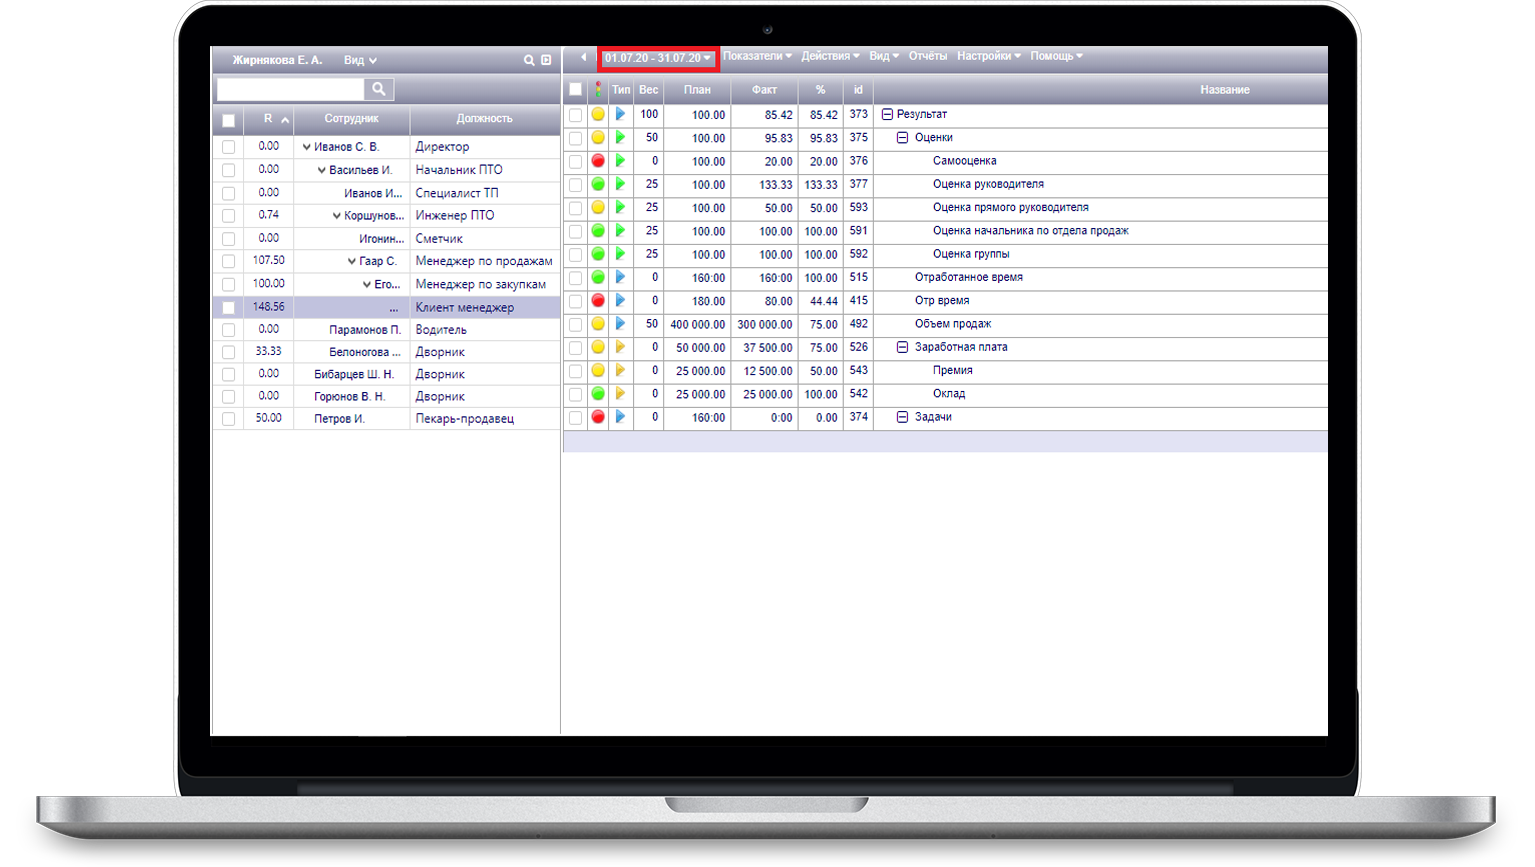Click the red status circle in the Самооценка row
This screenshot has width=1535, height=867.
click(598, 161)
